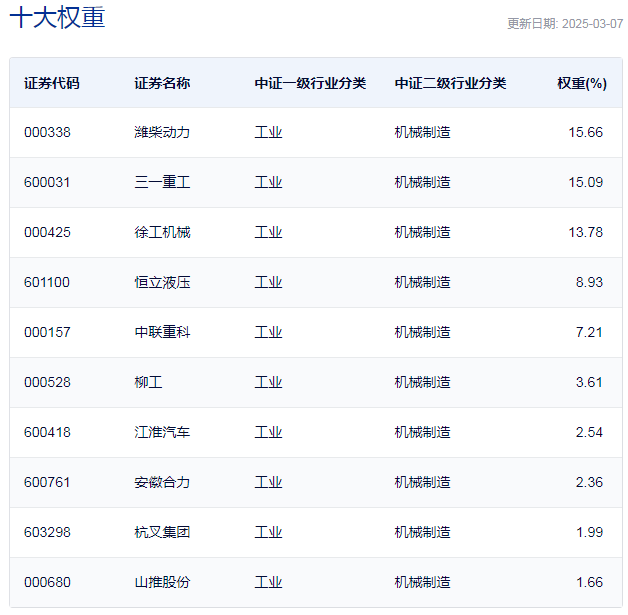Select security code 600031
The image size is (628, 615).
pyautogui.click(x=47, y=183)
